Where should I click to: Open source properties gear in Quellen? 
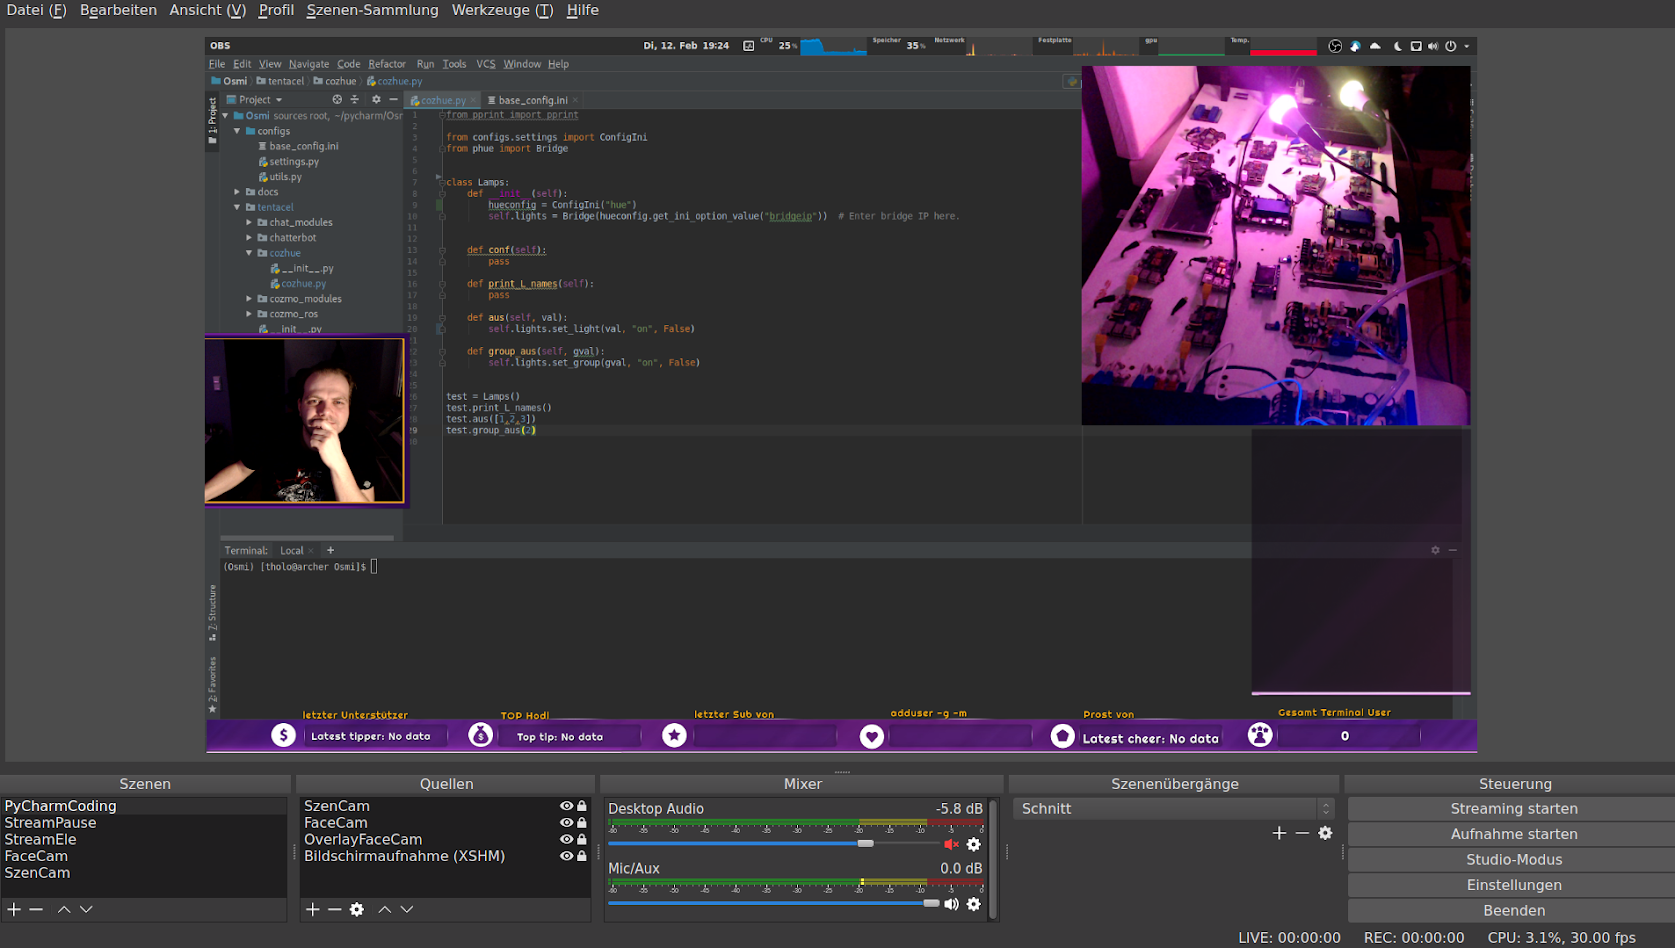(x=357, y=909)
